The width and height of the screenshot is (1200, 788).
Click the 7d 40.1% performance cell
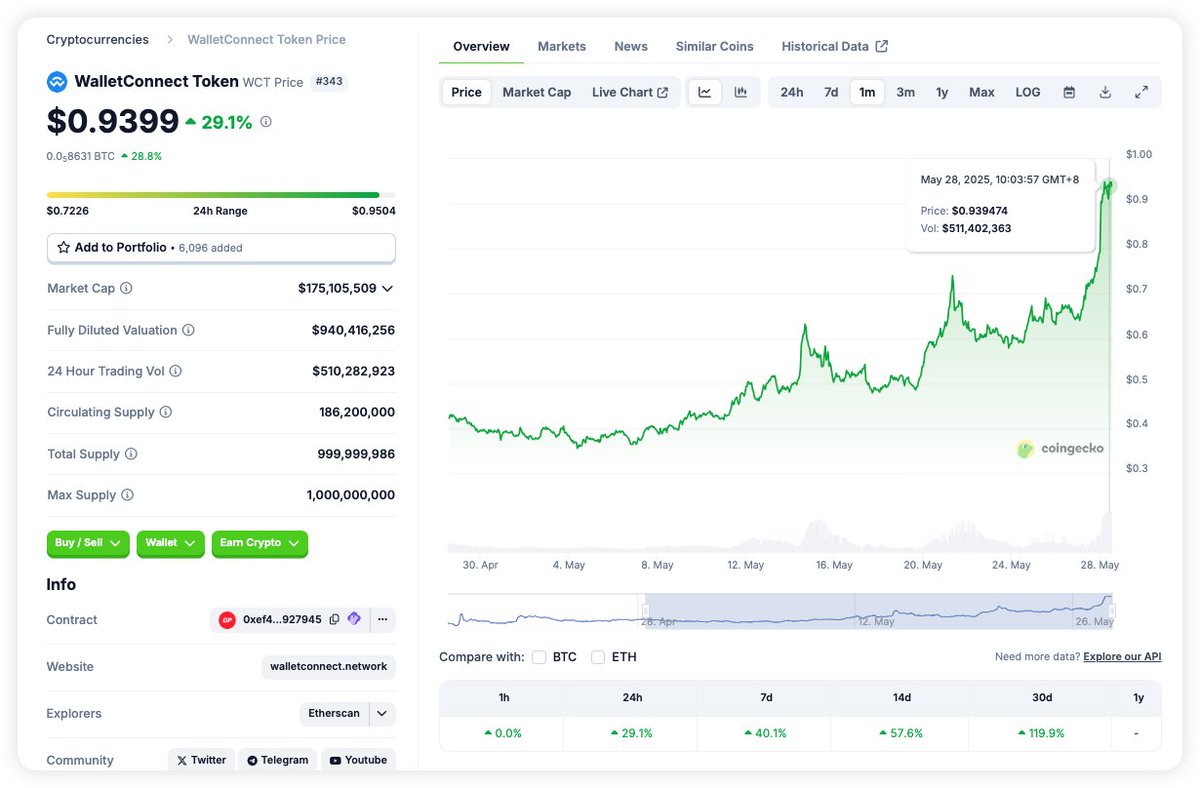tap(764, 733)
